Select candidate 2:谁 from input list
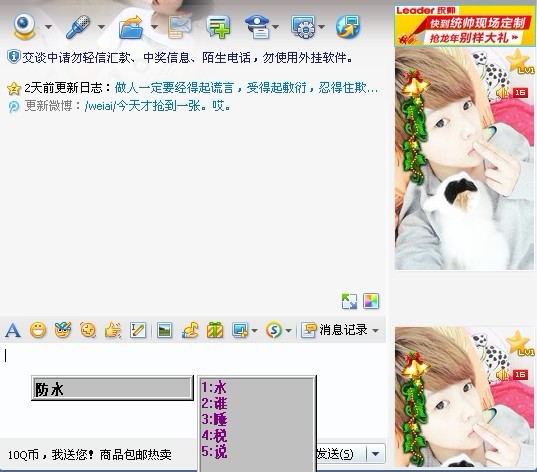The height and width of the screenshot is (472, 537). pos(214,403)
